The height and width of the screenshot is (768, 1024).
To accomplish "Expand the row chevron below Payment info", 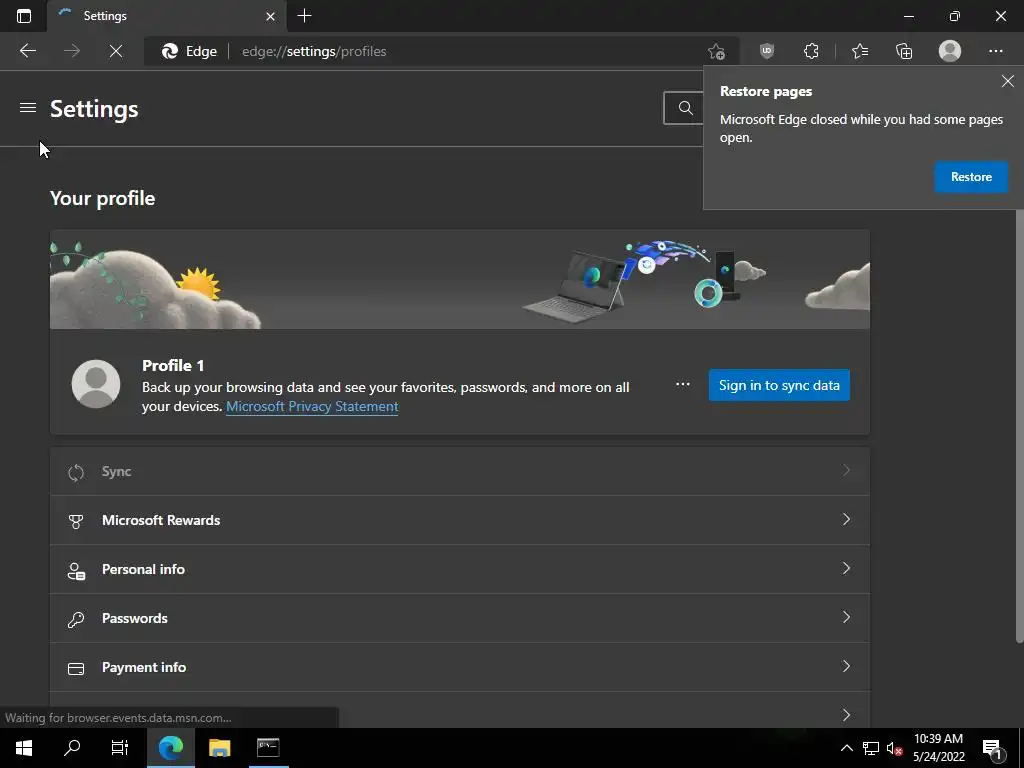I will click(x=846, y=715).
